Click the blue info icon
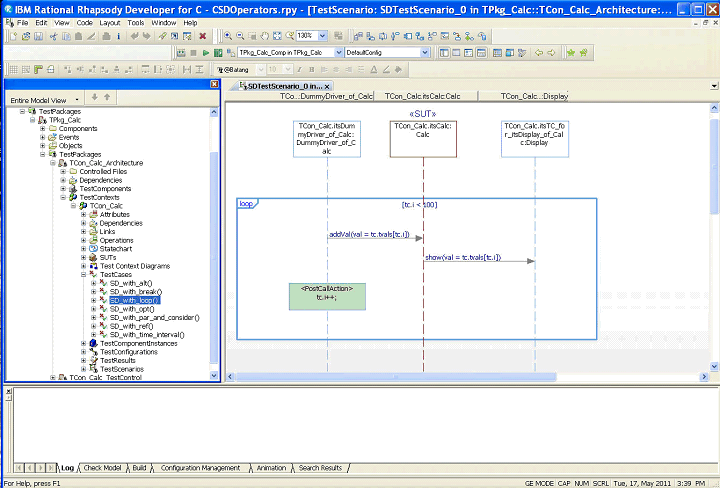The height and width of the screenshot is (488, 720). coord(118,36)
